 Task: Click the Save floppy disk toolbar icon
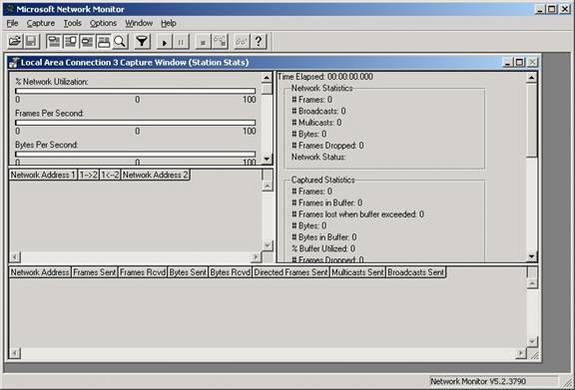[32, 41]
